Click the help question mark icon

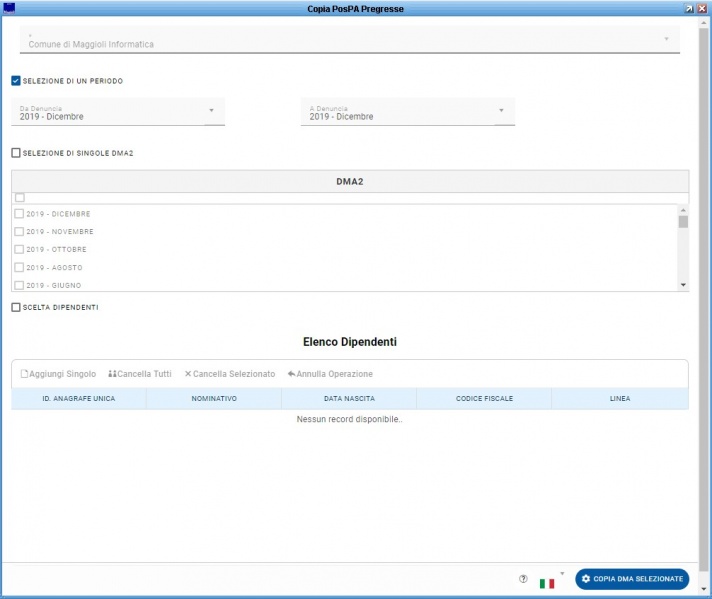(523, 579)
